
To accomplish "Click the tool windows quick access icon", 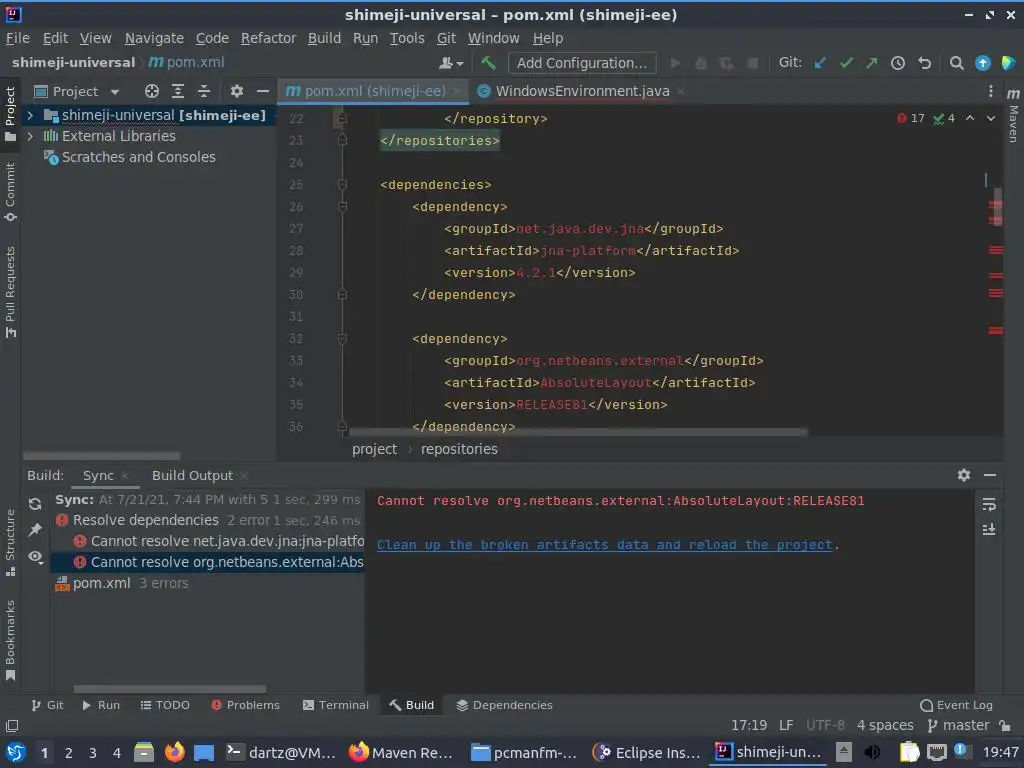I will tap(12, 726).
